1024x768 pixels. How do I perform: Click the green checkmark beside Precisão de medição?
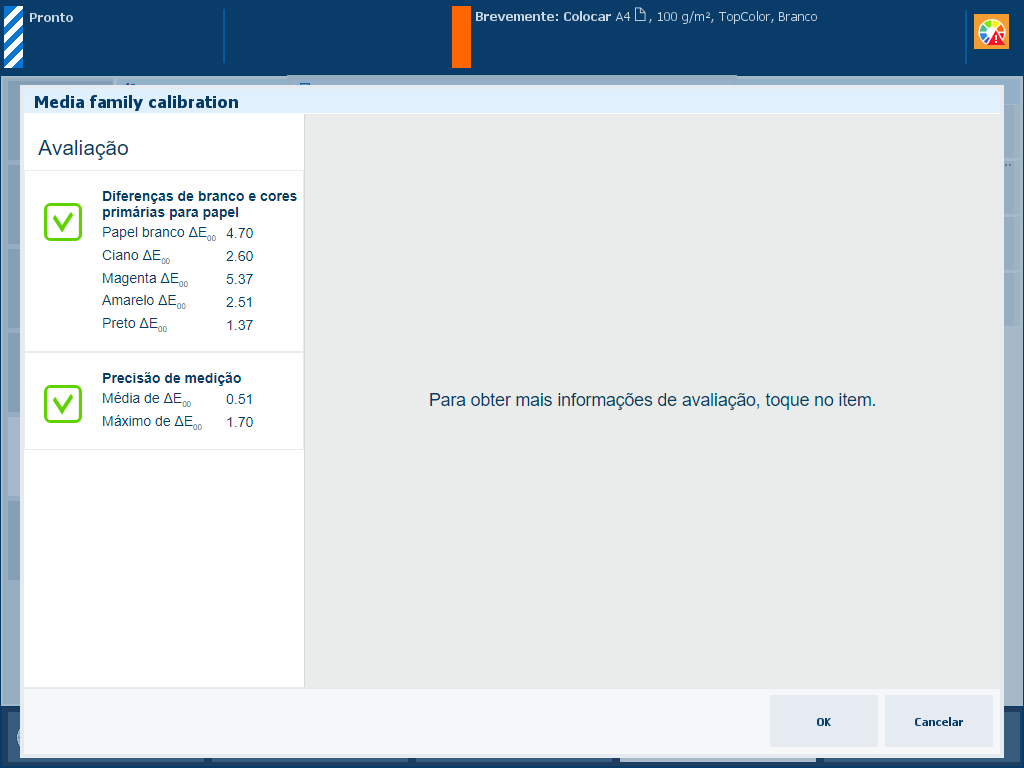point(63,403)
